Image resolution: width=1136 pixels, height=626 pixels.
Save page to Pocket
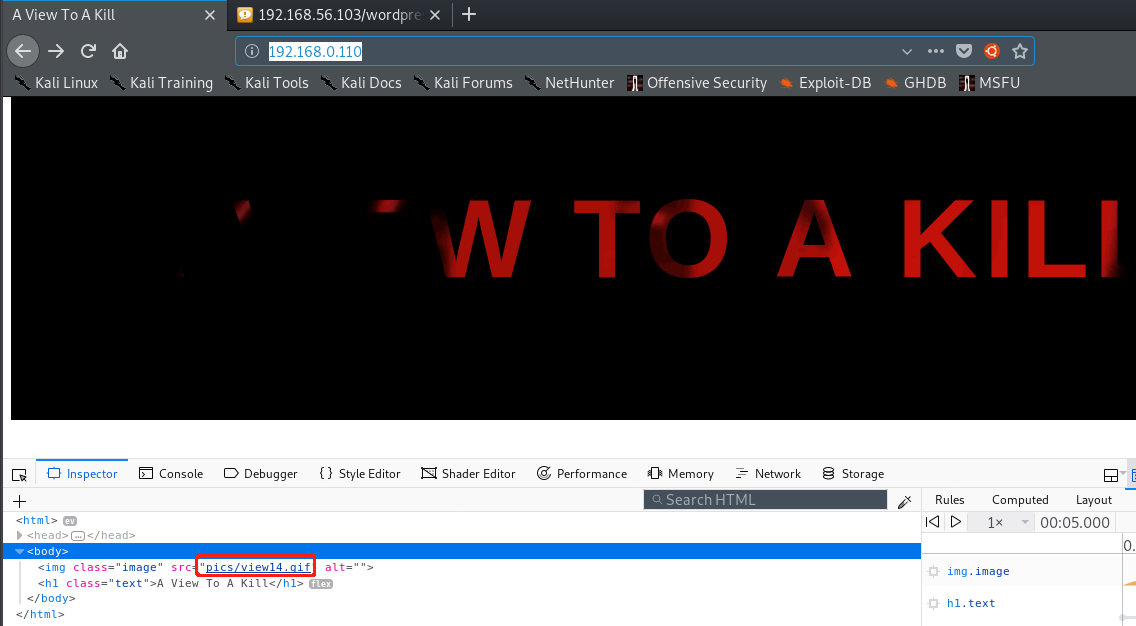tap(964, 51)
